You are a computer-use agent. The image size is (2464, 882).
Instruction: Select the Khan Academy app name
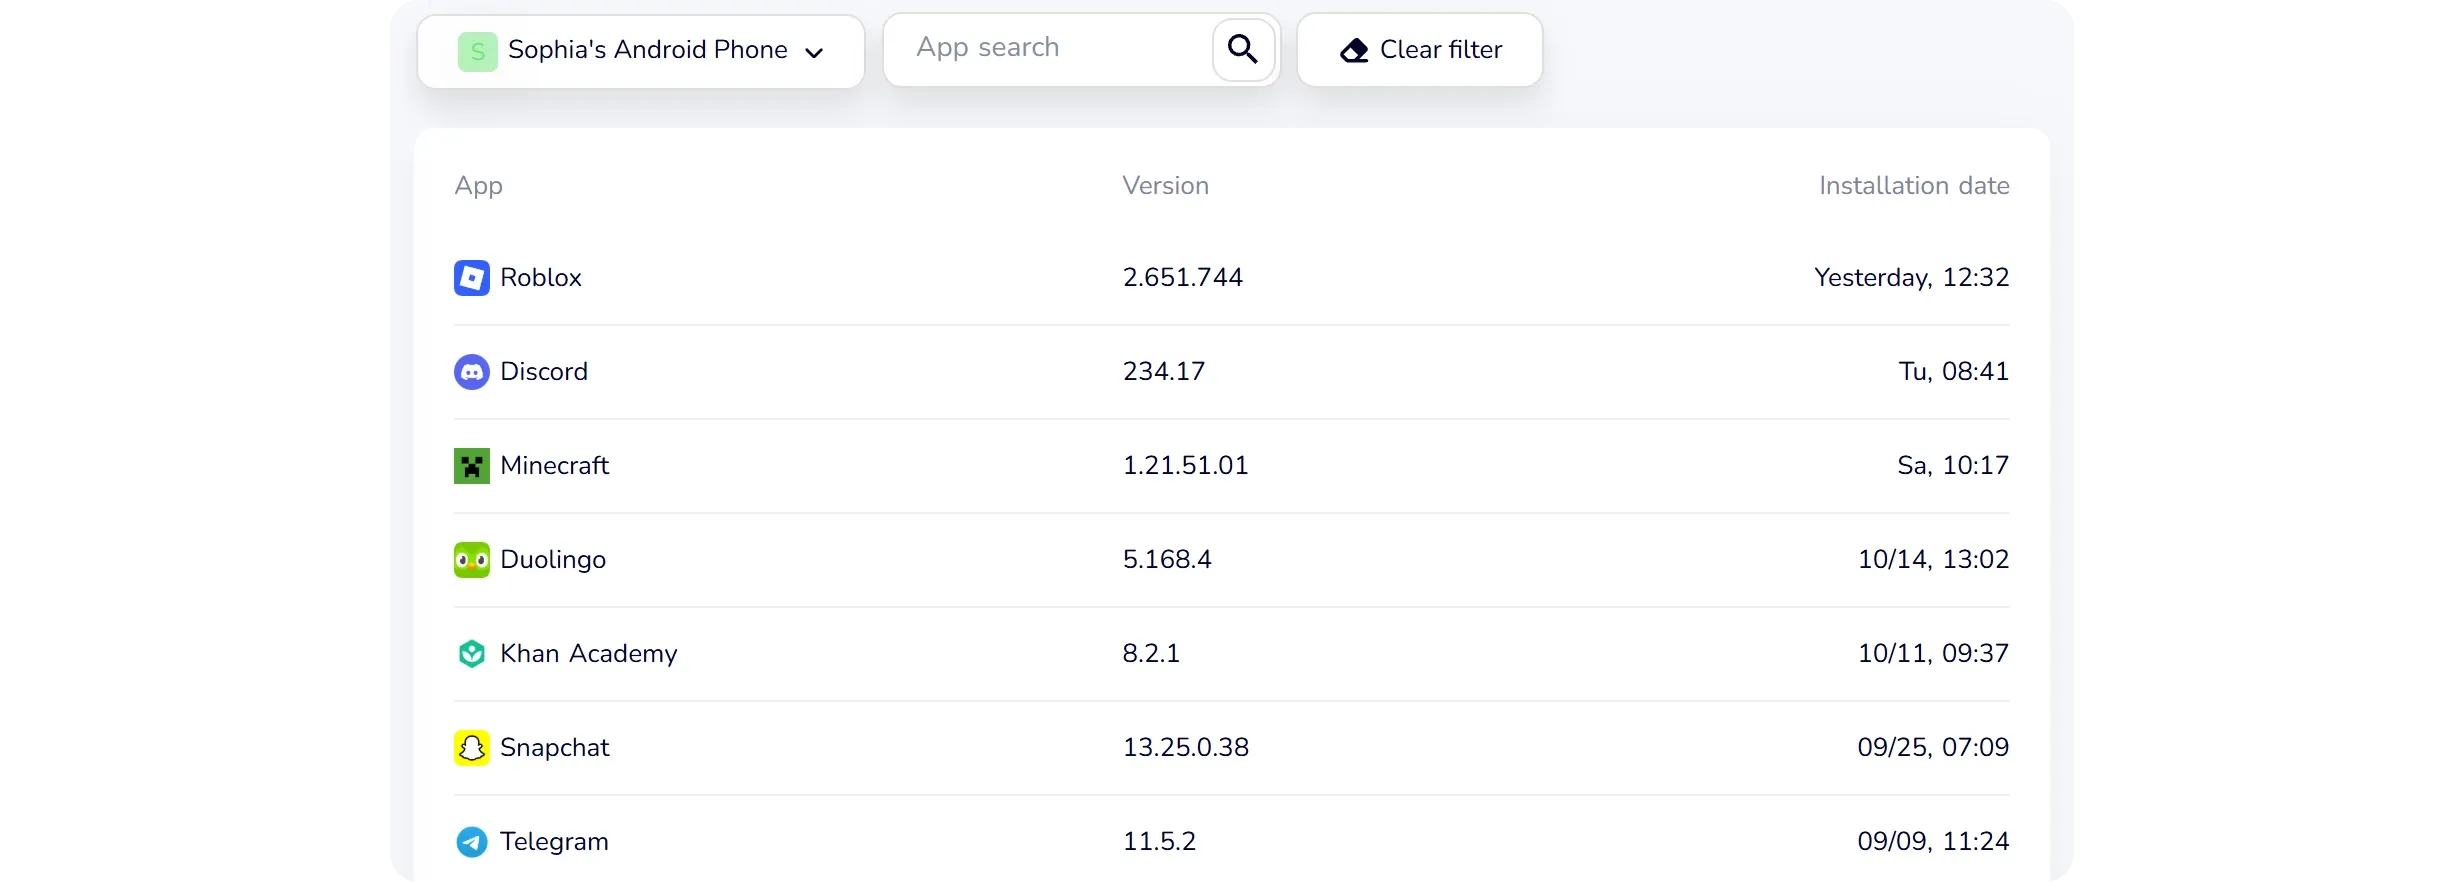tap(589, 654)
